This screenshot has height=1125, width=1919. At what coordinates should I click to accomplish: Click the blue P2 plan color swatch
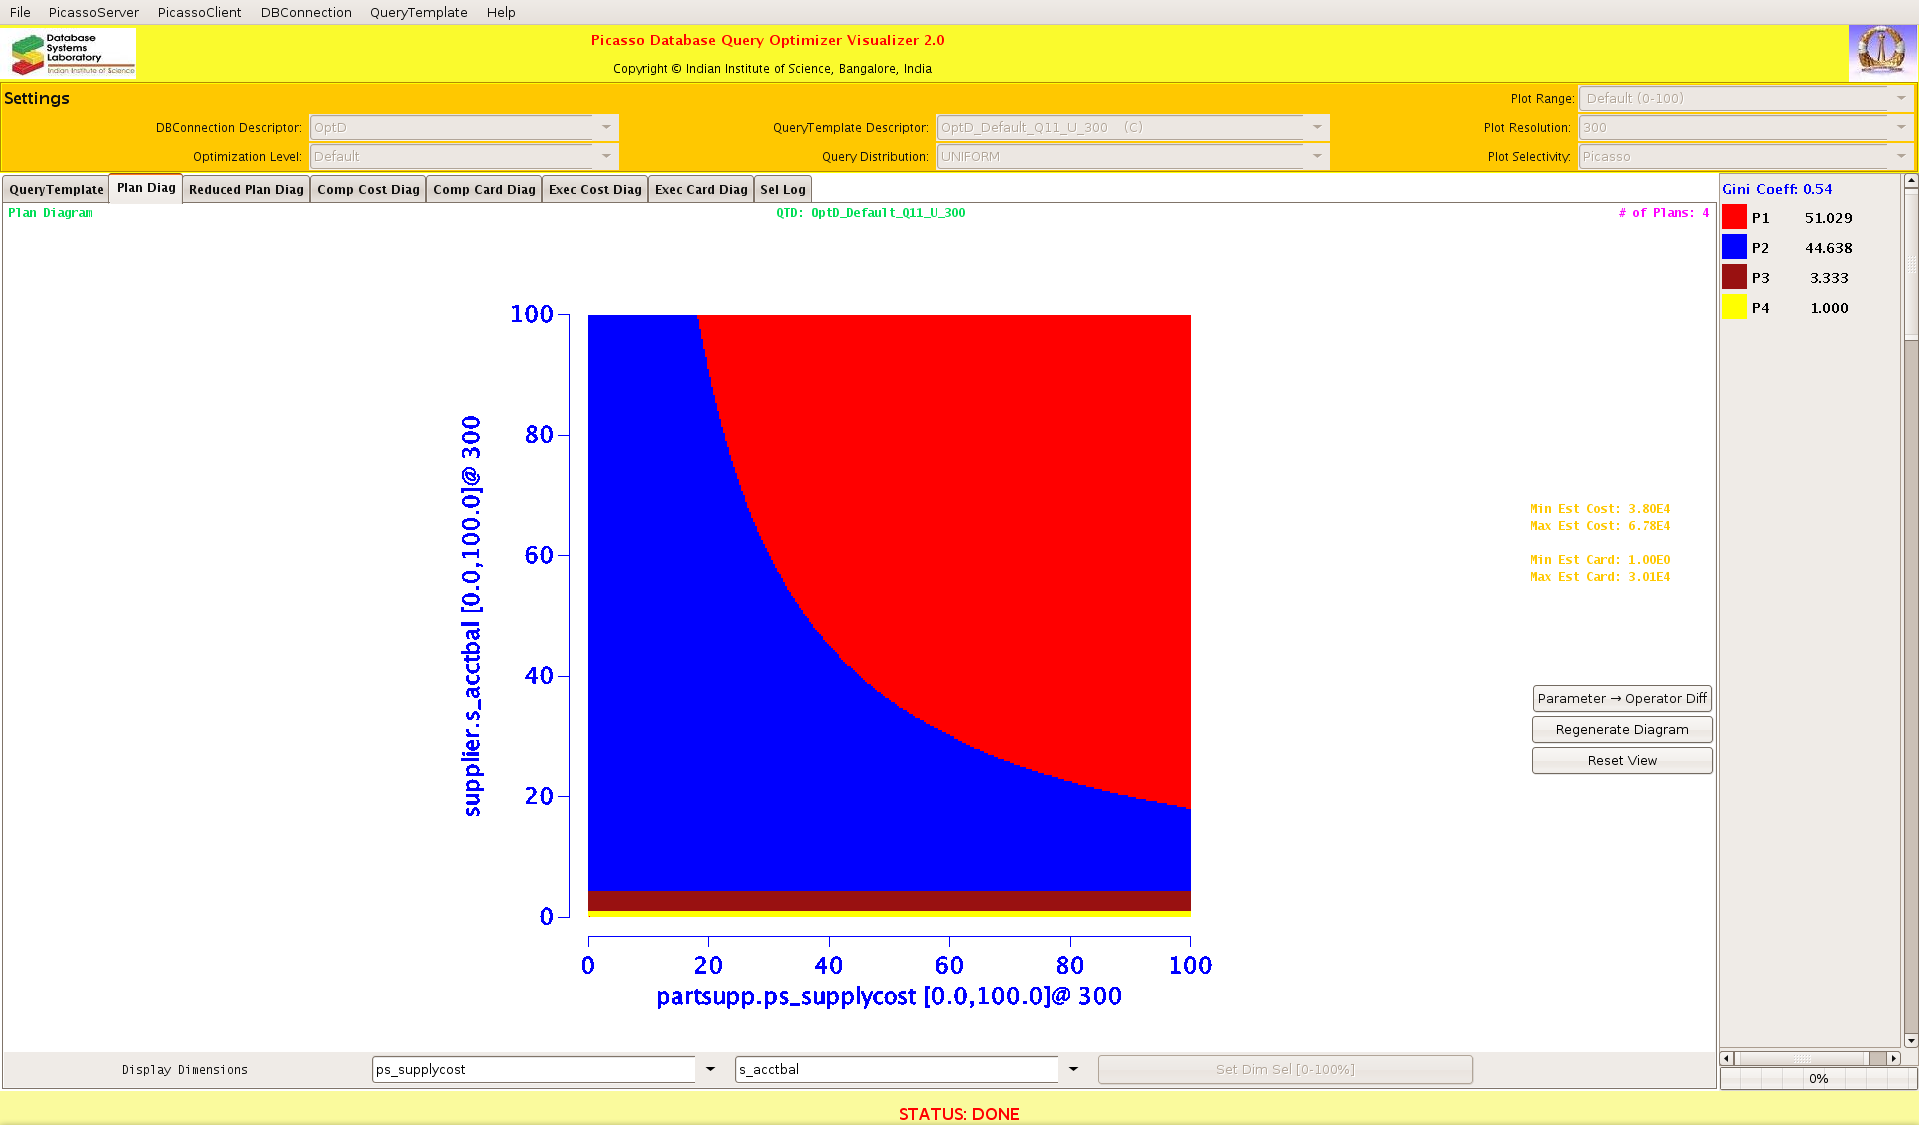click(1734, 247)
